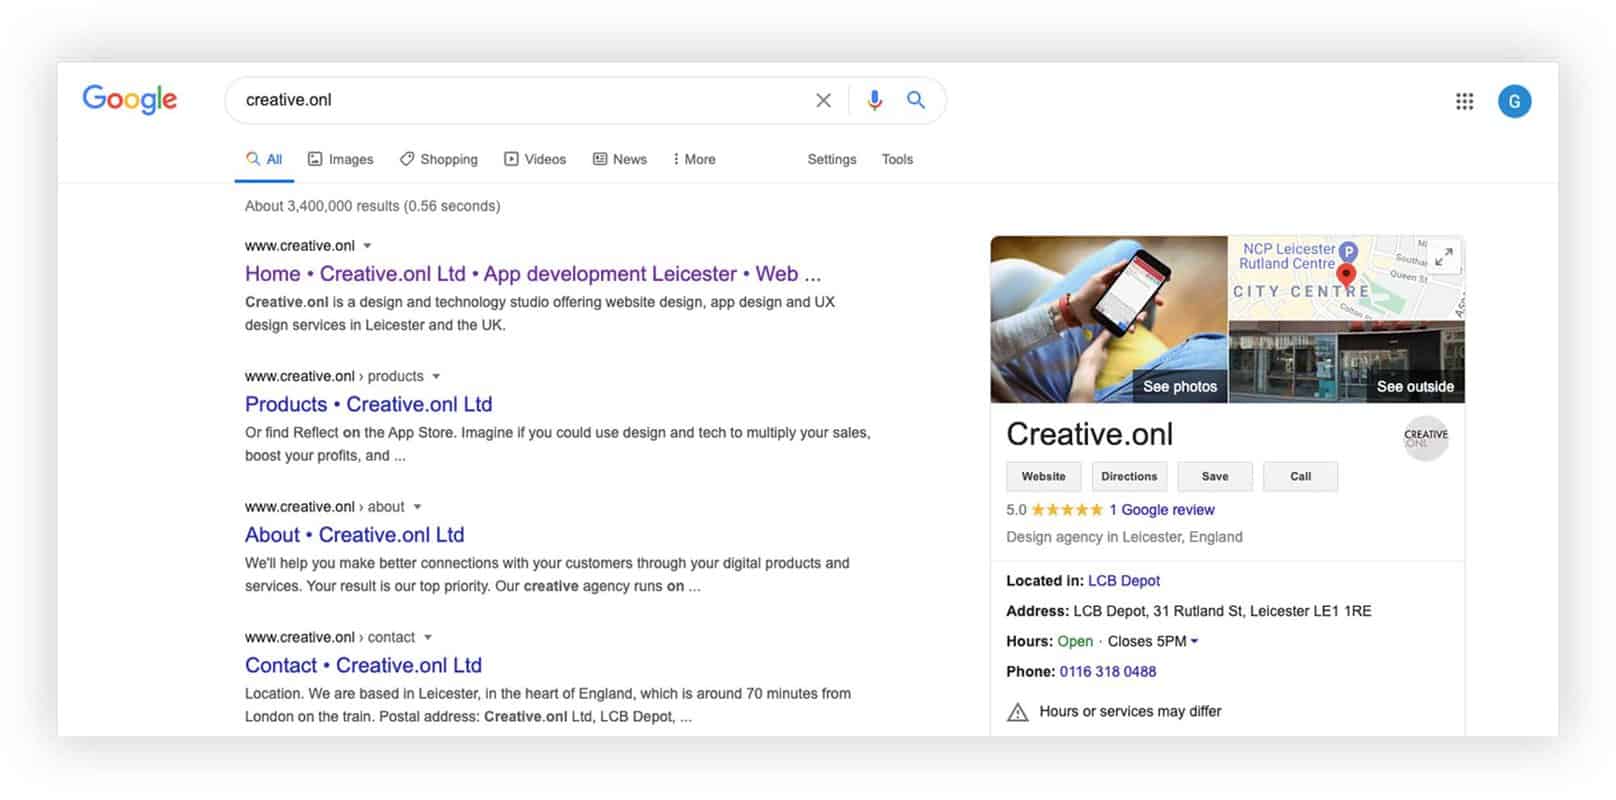Click the www.creative.onl › about URL

pos(325,507)
